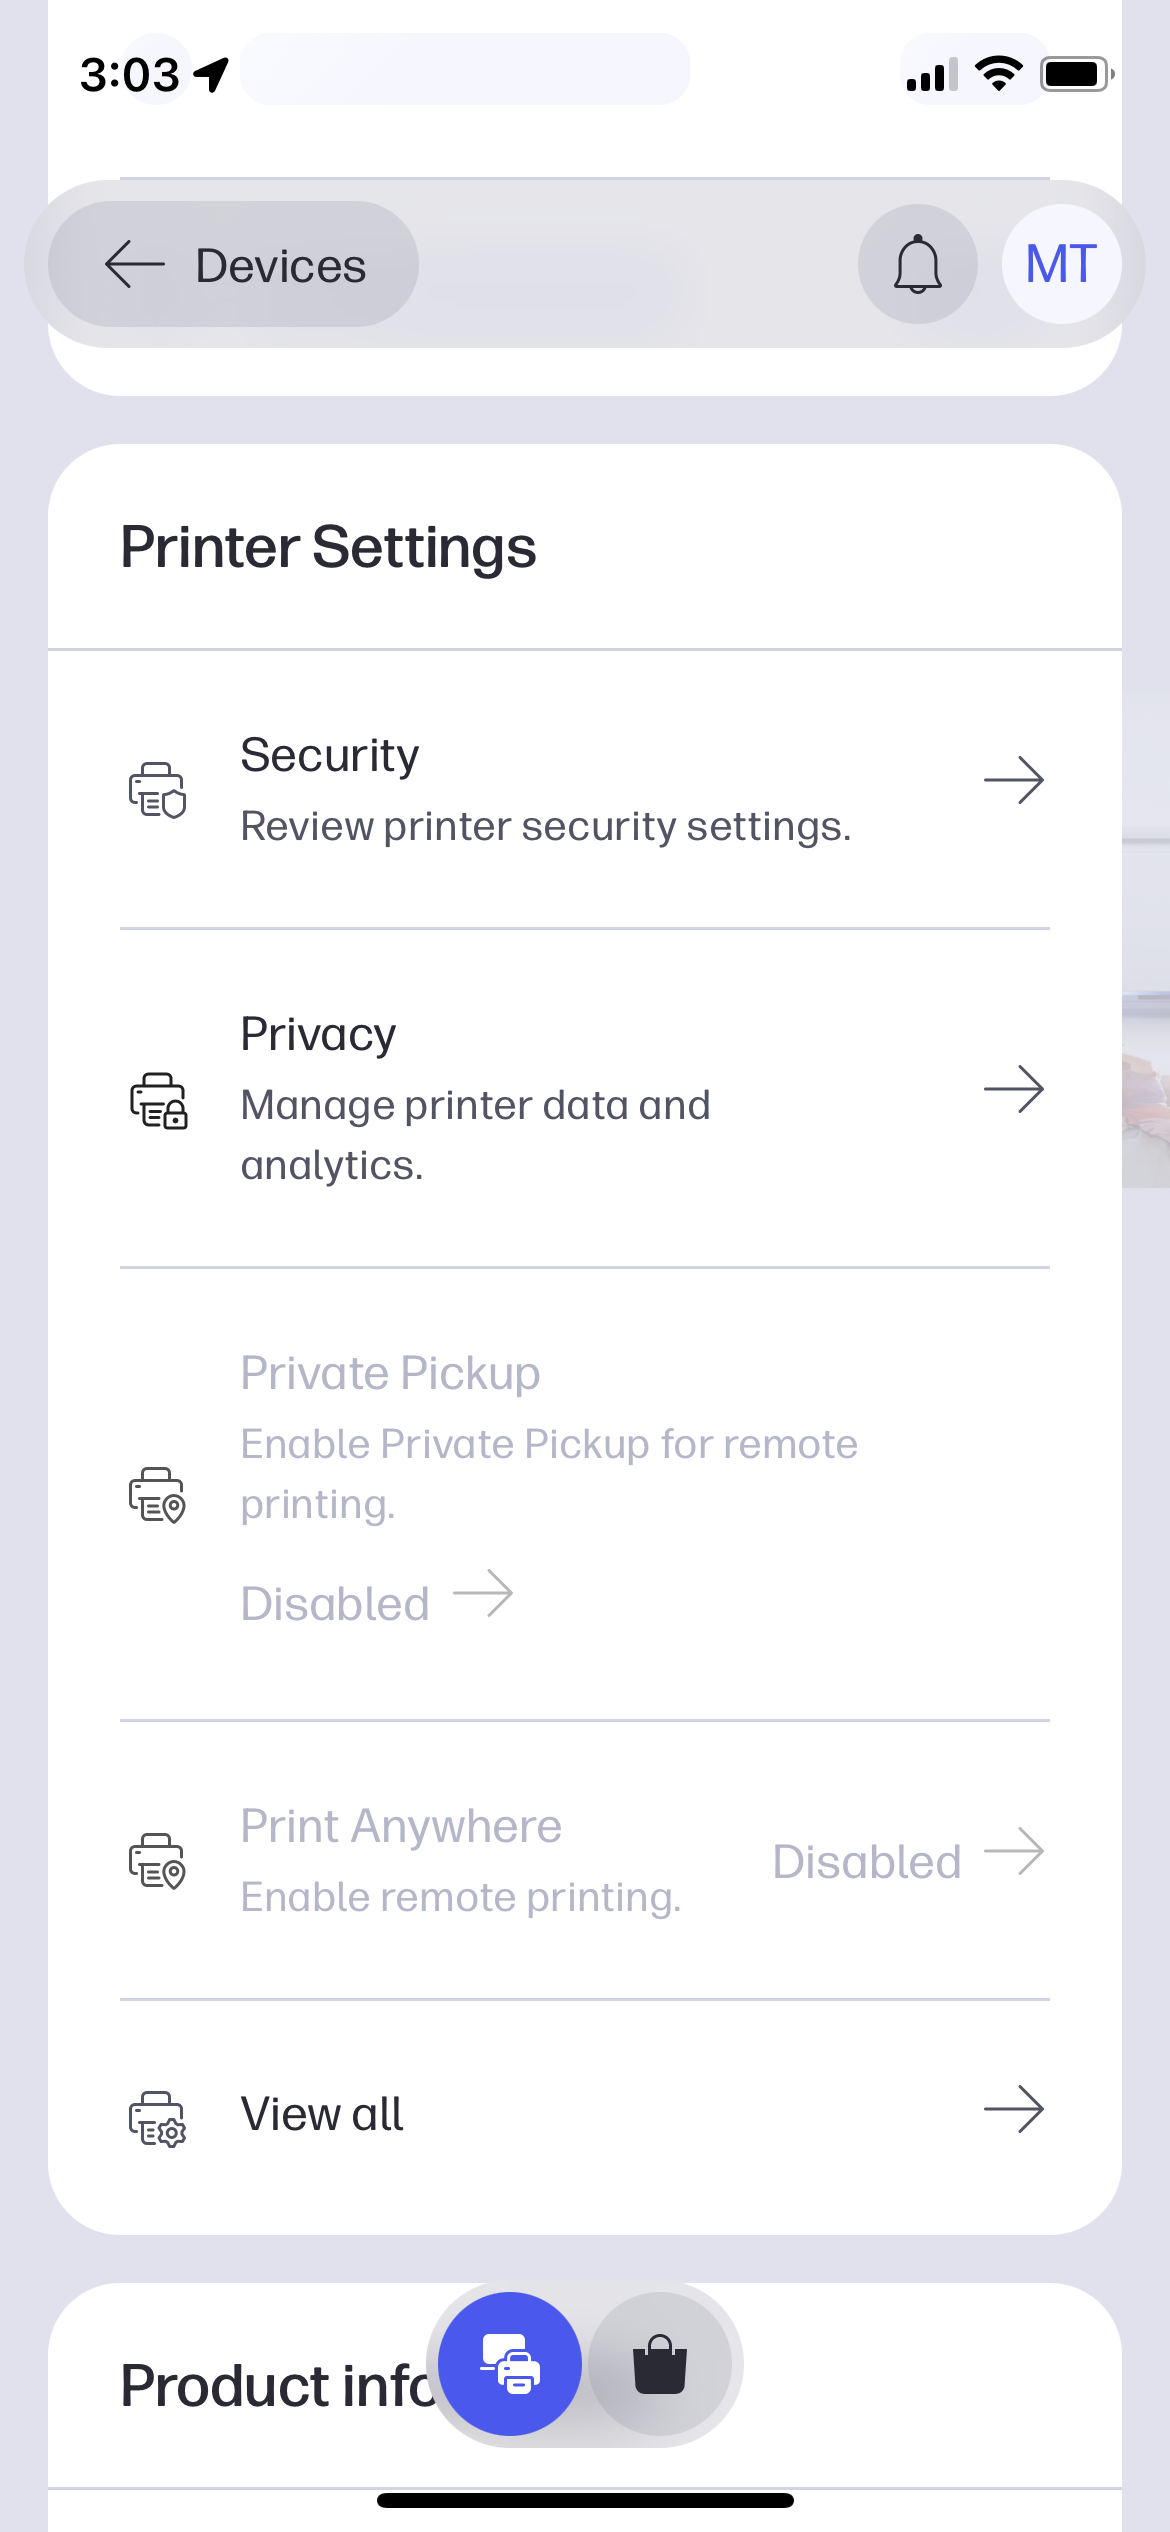Screen dimensions: 1170x2532
Task: Select the Security menu row title
Action: (x=330, y=755)
